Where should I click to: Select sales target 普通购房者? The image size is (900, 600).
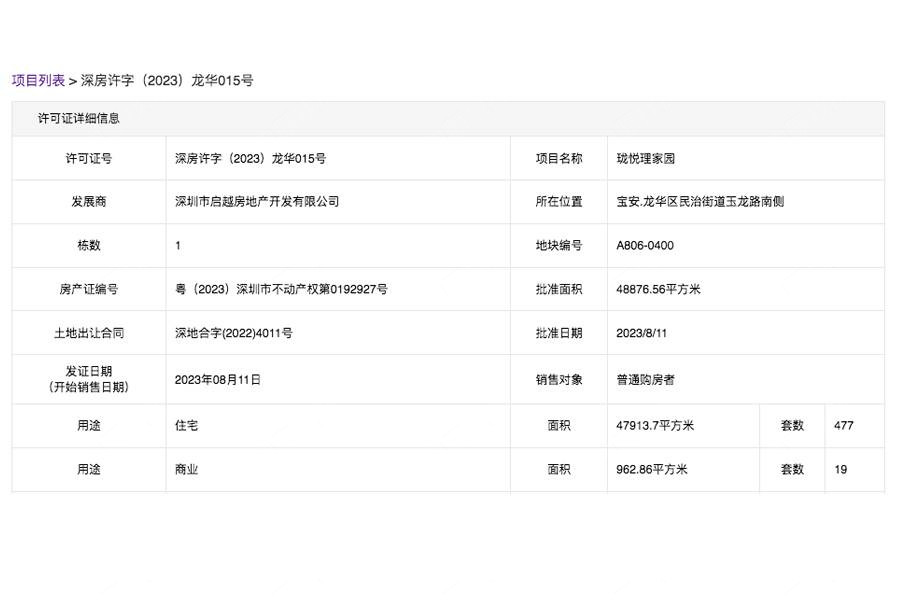pyautogui.click(x=646, y=380)
